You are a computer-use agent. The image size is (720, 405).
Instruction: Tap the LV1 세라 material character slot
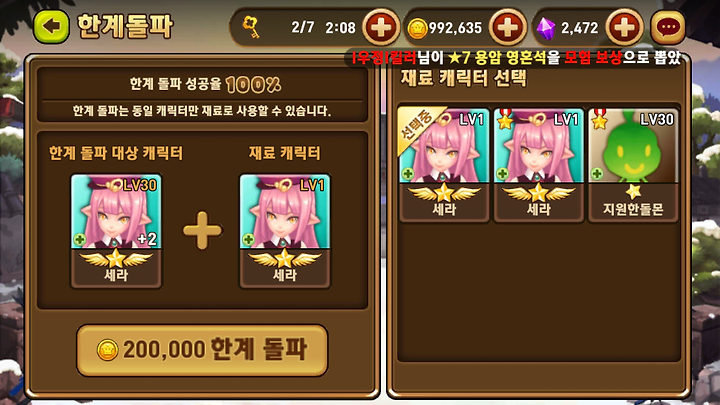tap(285, 231)
